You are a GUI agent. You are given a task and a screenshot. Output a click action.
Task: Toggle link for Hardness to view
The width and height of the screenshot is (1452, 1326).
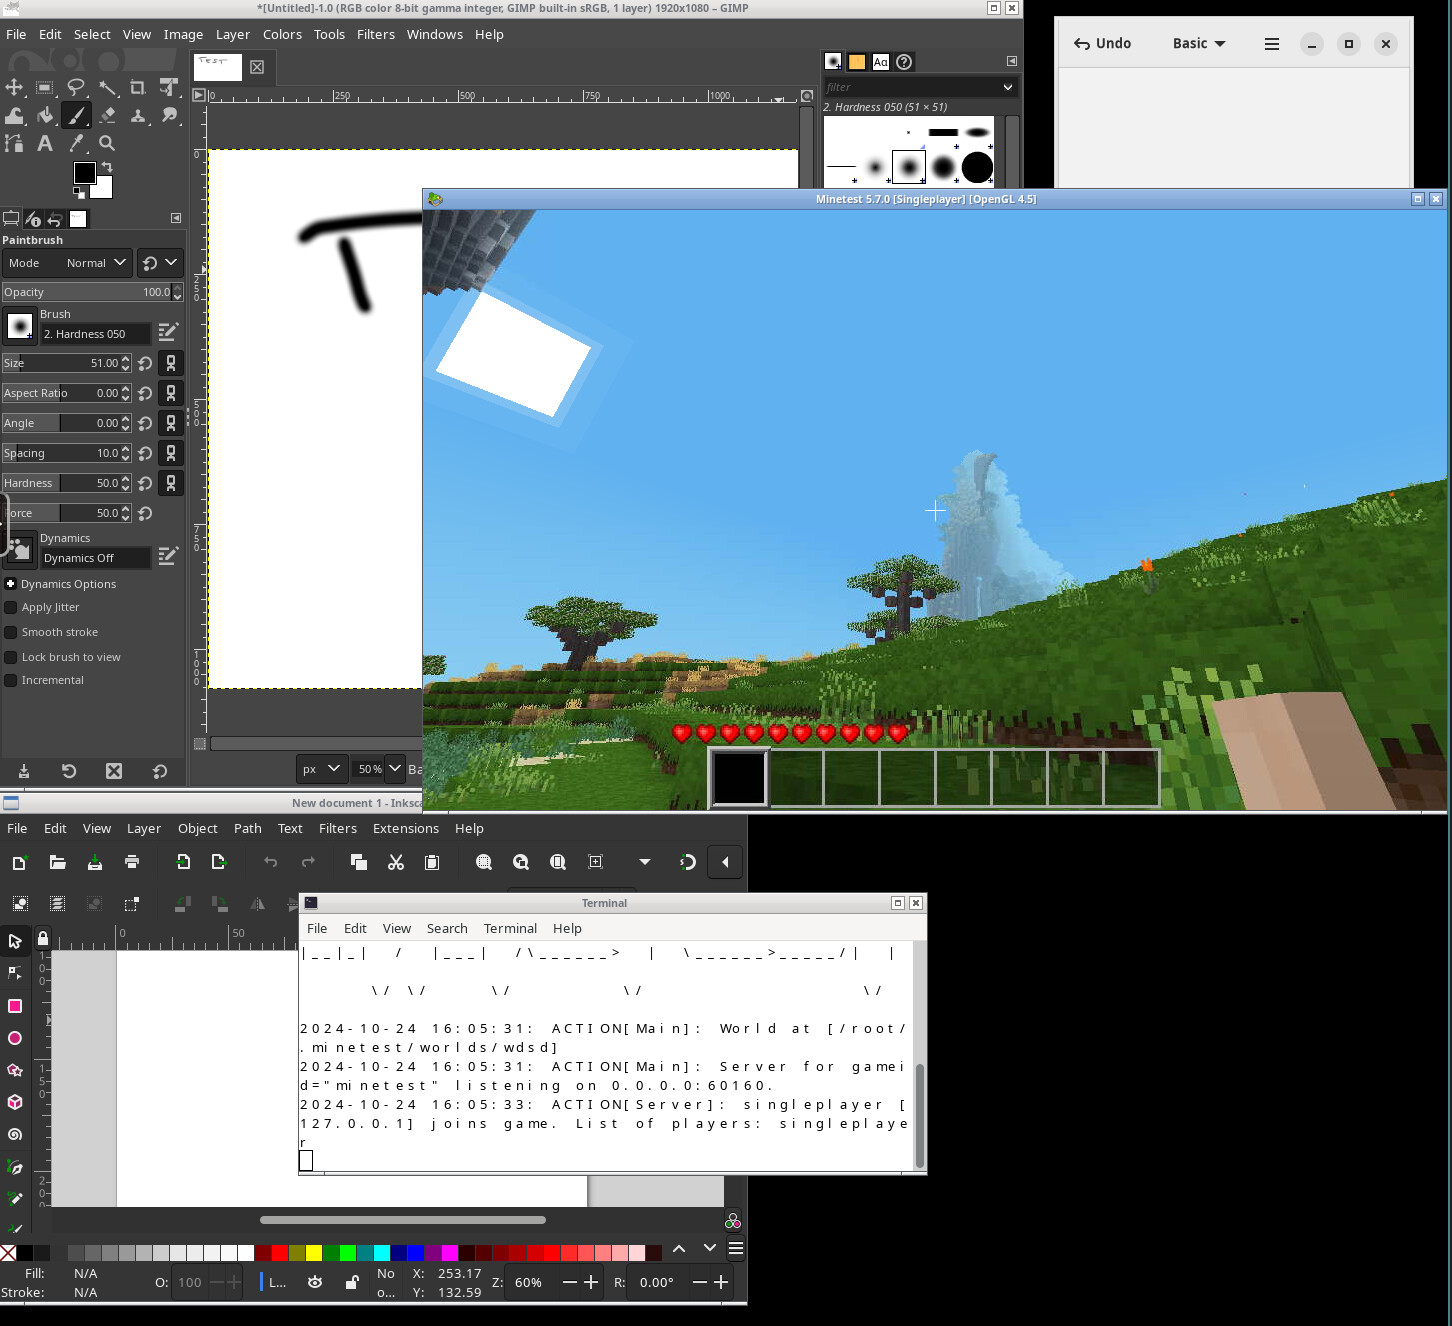[171, 483]
